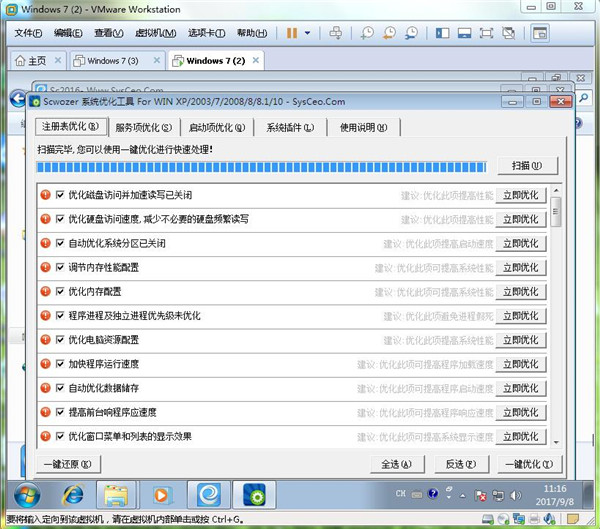The image size is (600, 529).
Task: Open the 查看(V) menu
Action: tap(109, 33)
